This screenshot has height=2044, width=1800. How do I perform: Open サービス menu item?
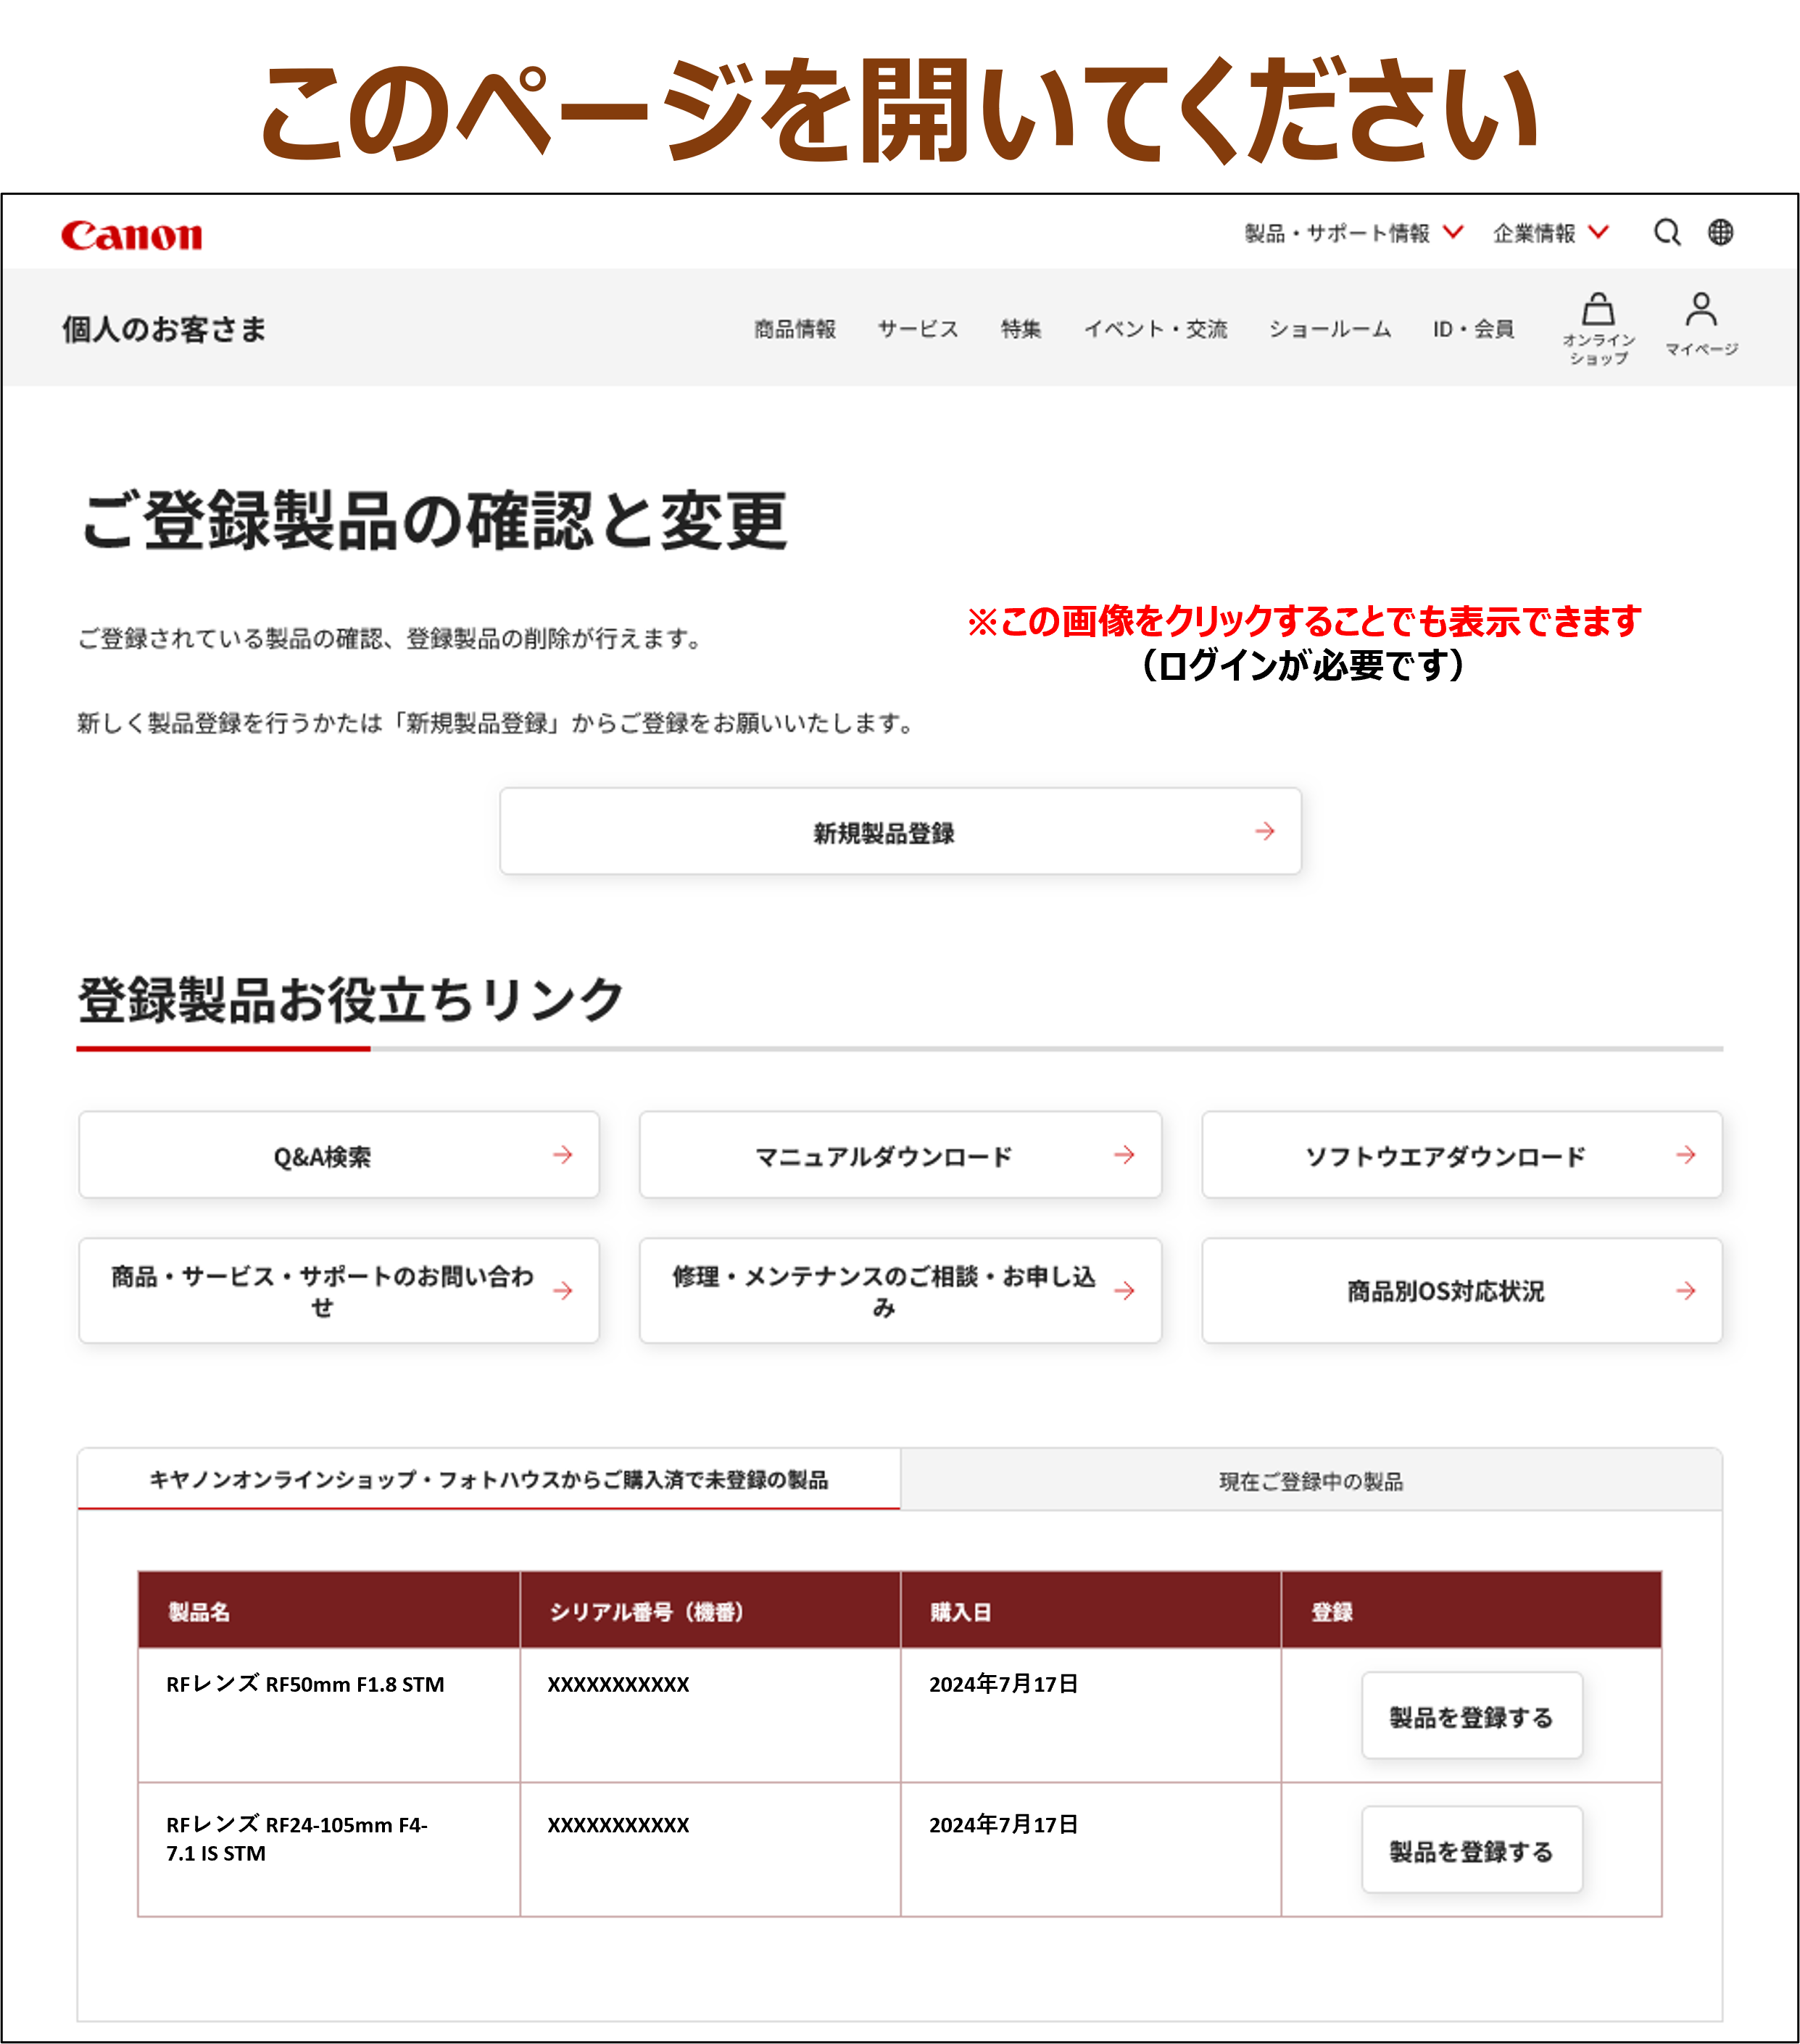coord(918,329)
